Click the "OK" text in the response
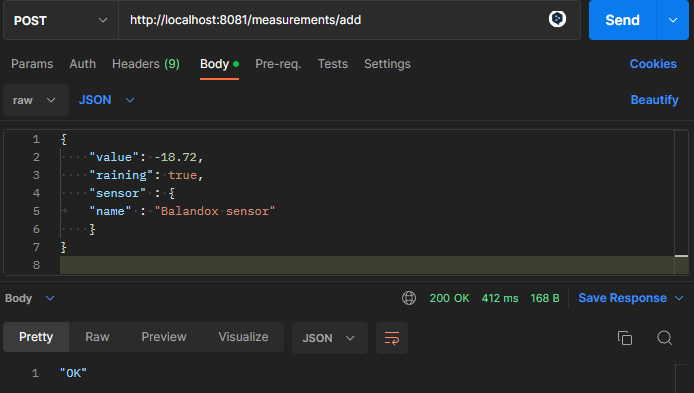Viewport: 694px width, 393px height. pyautogui.click(x=73, y=373)
